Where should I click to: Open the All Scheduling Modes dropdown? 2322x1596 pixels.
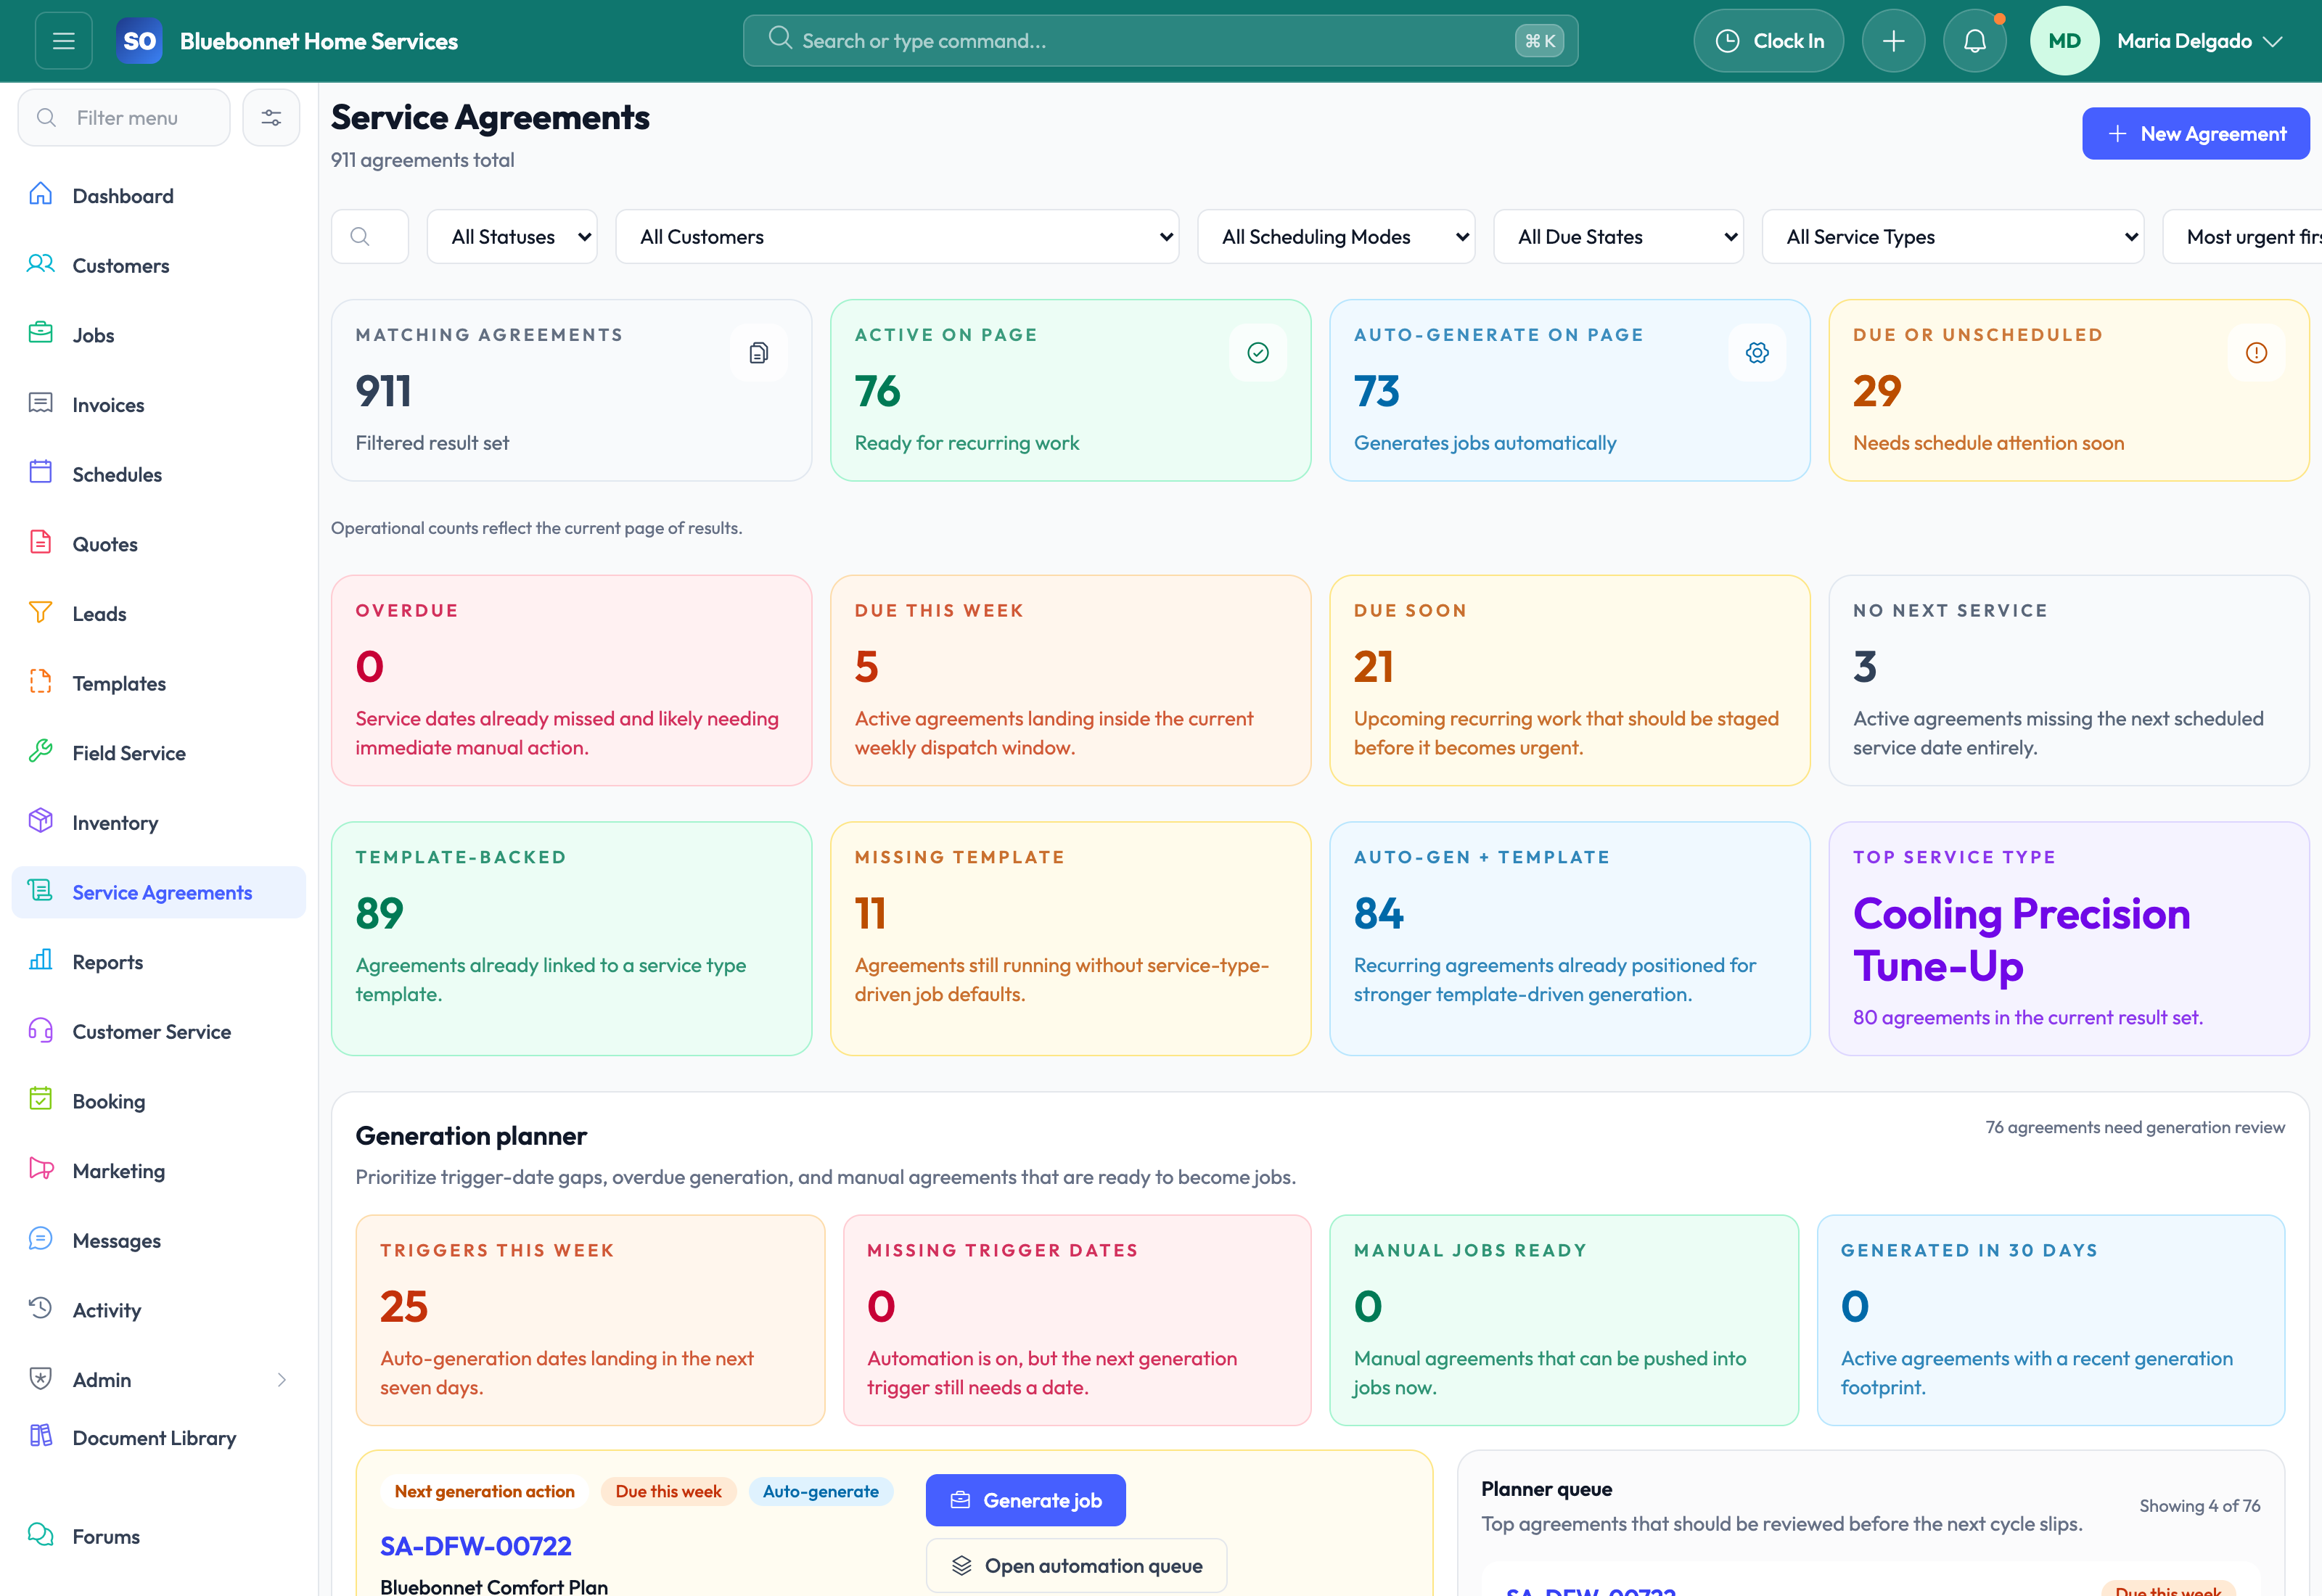1336,237
